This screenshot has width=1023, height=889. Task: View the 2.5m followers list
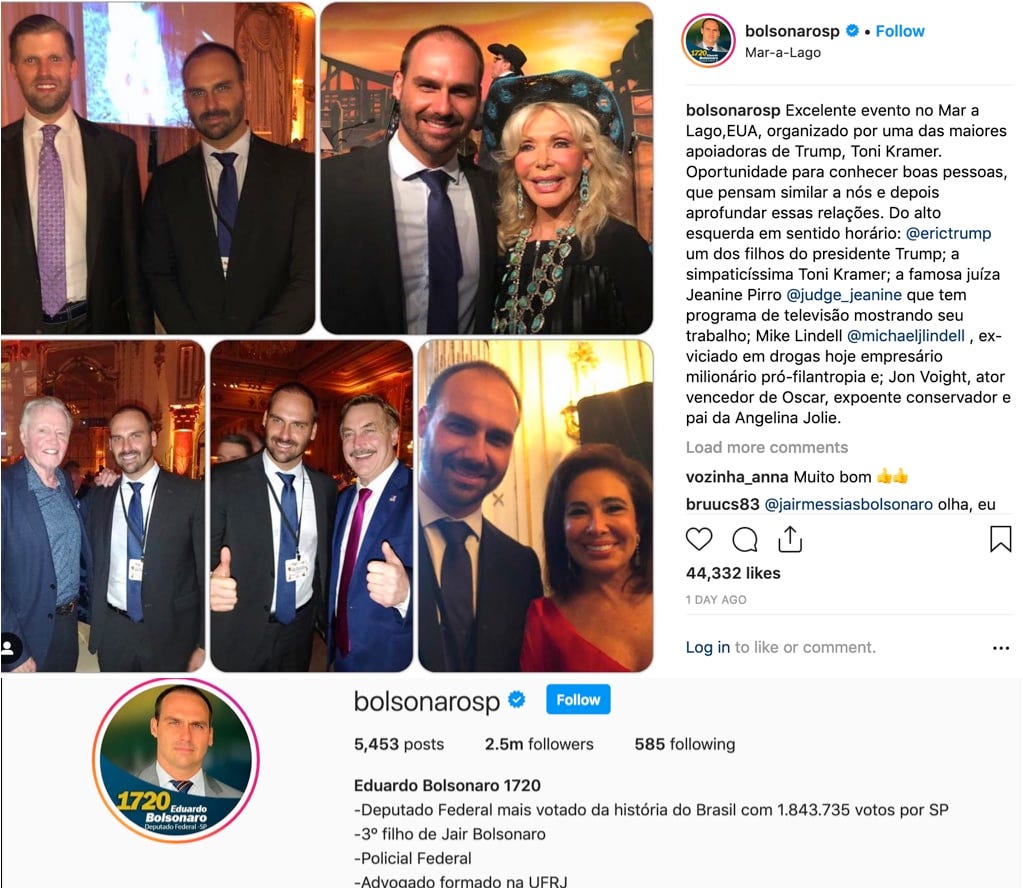pos(539,744)
